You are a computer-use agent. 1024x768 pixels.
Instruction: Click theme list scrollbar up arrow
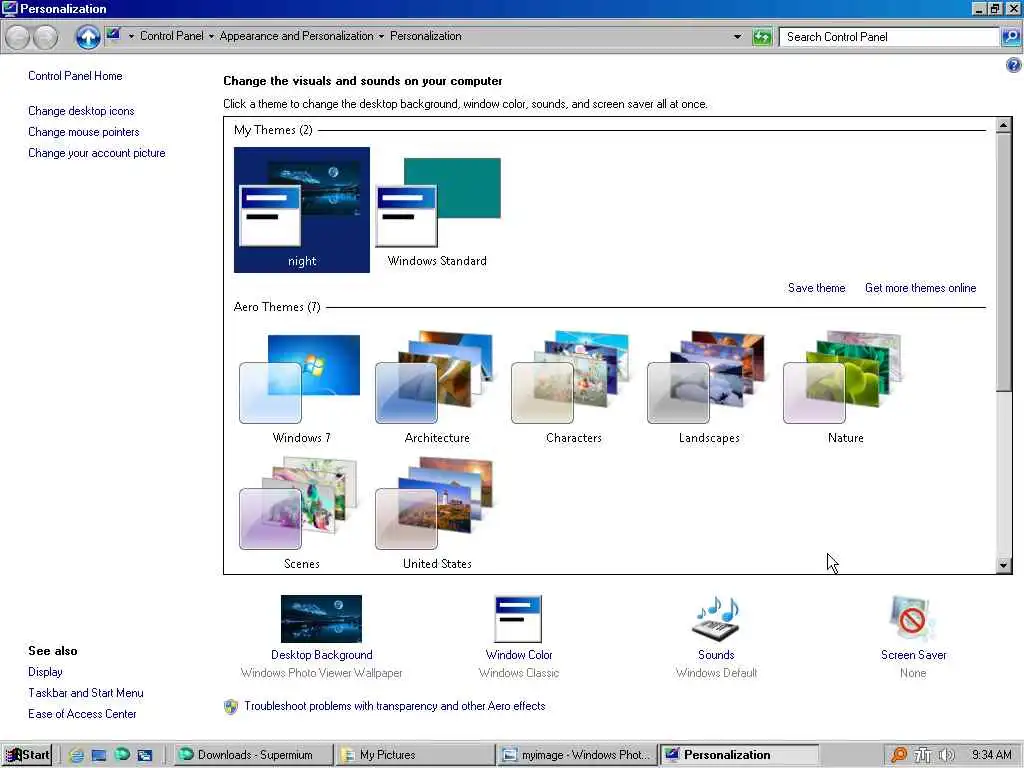(x=1004, y=125)
